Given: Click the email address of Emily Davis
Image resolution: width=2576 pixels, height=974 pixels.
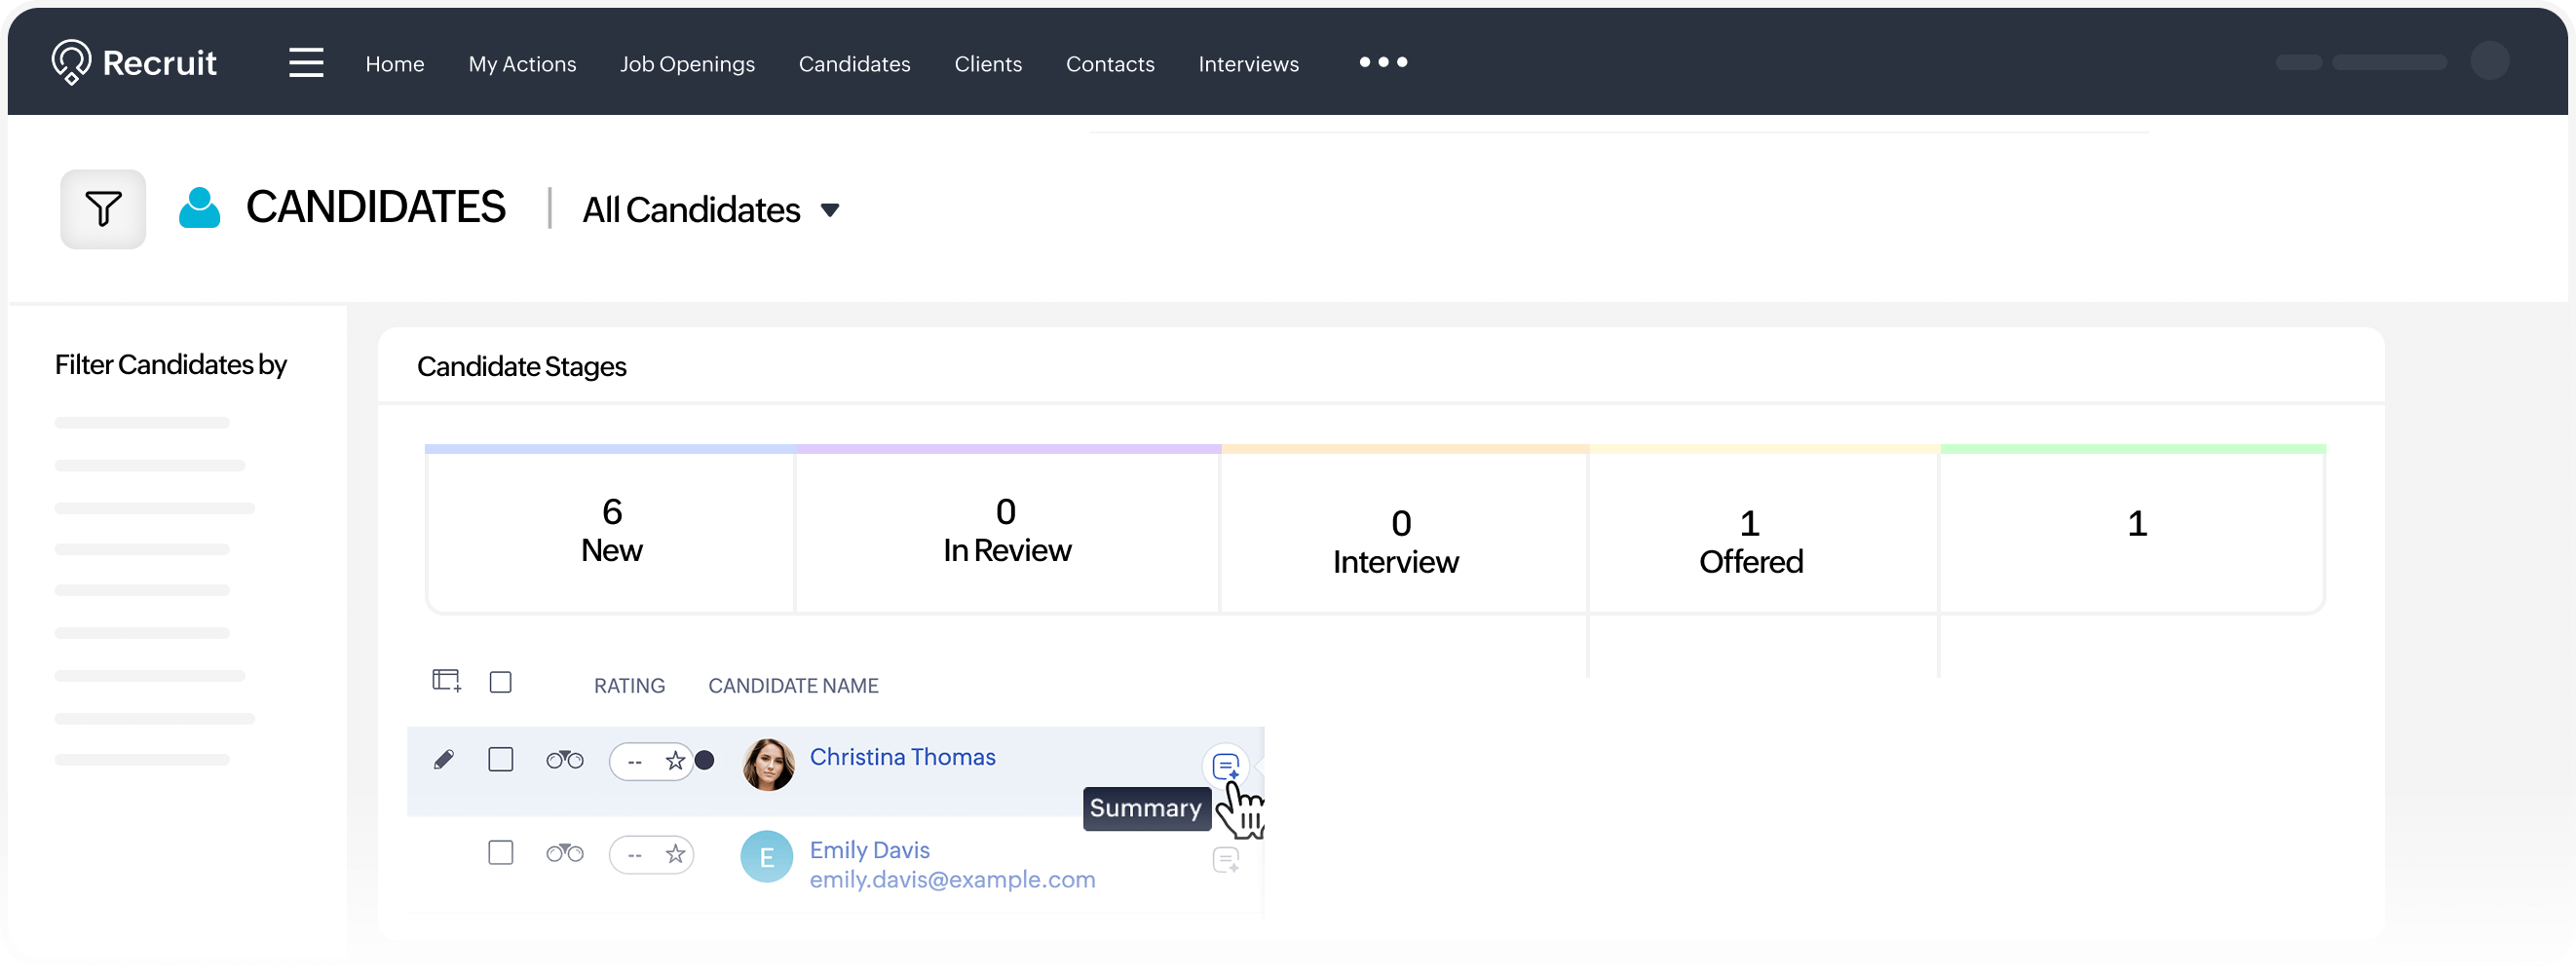Looking at the screenshot, I should (x=952, y=880).
